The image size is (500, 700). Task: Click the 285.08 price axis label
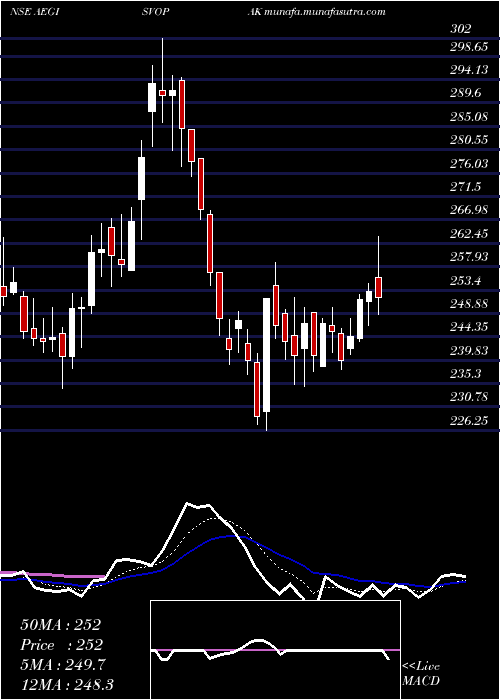pos(469,117)
